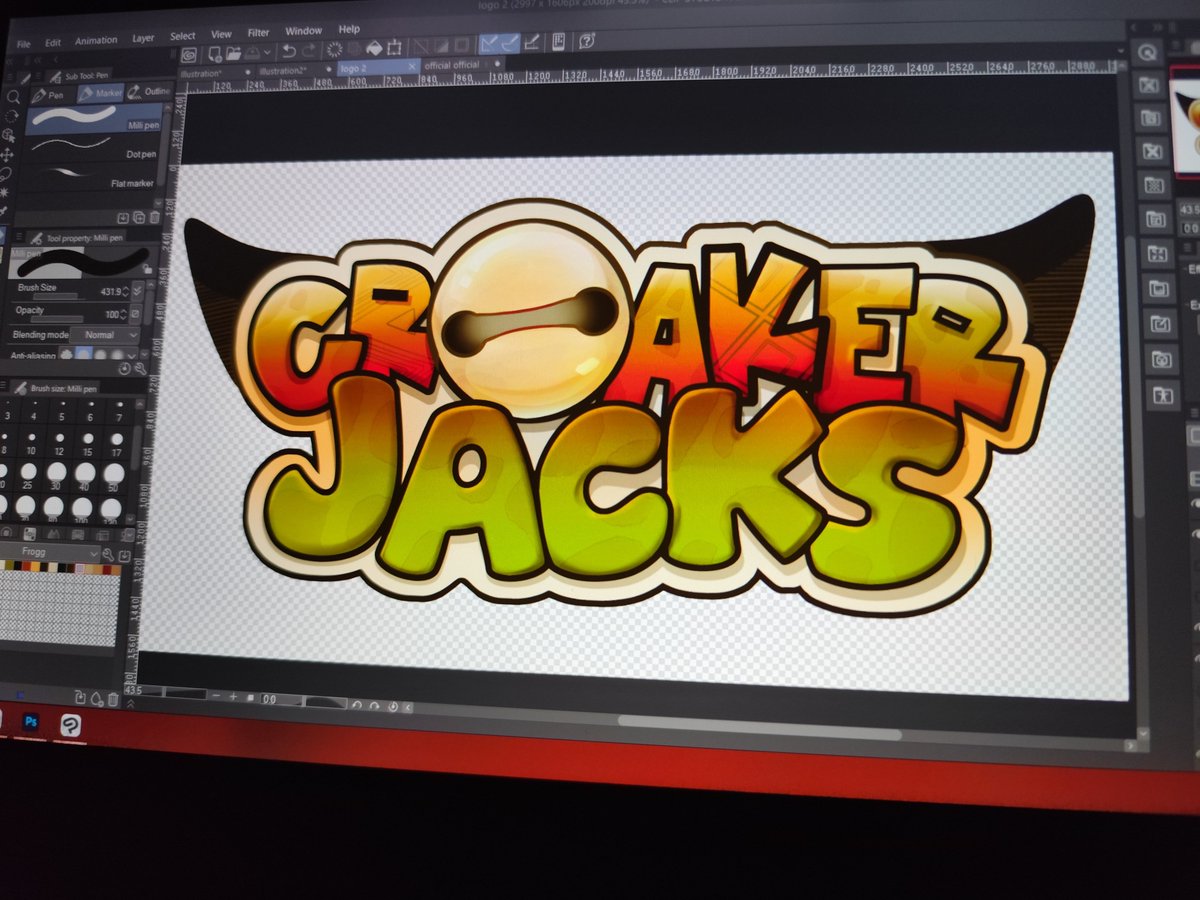Adjust the Opacity slider
This screenshot has width=1200, height=900.
pyautogui.click(x=56, y=319)
